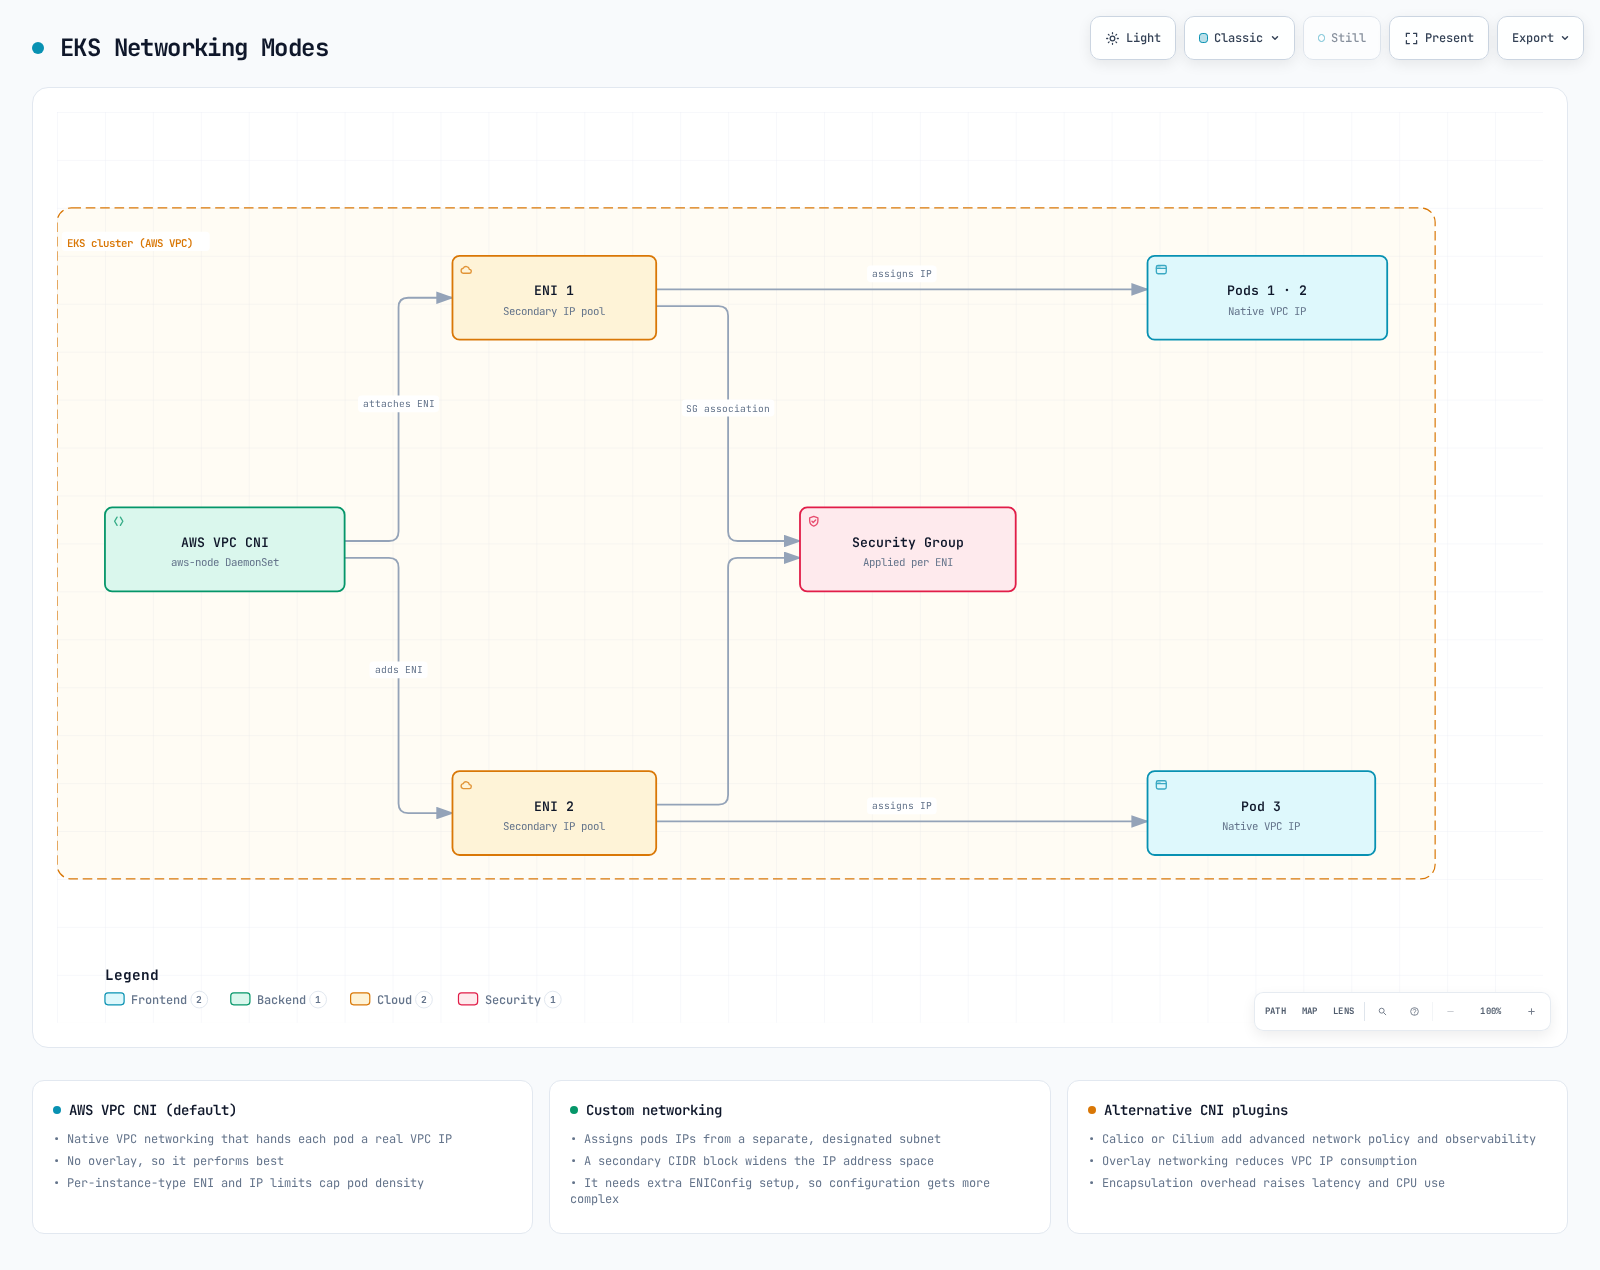This screenshot has height=1270, width=1600.
Task: Click the cloud icon on ENI 1 node
Action: (x=466, y=270)
